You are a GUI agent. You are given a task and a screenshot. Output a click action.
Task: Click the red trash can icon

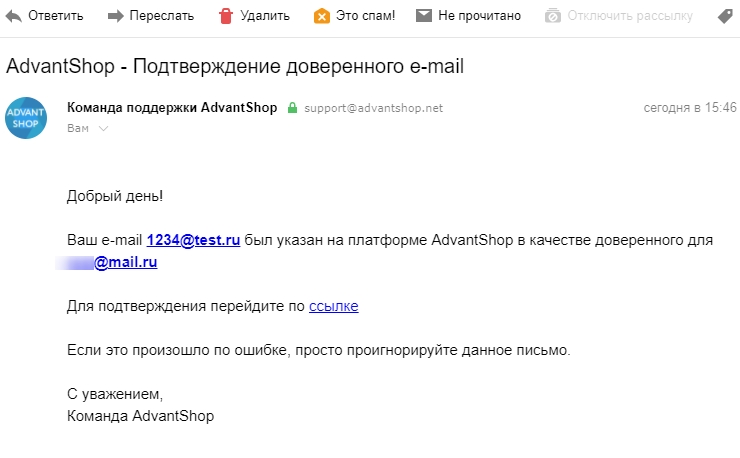tap(225, 16)
